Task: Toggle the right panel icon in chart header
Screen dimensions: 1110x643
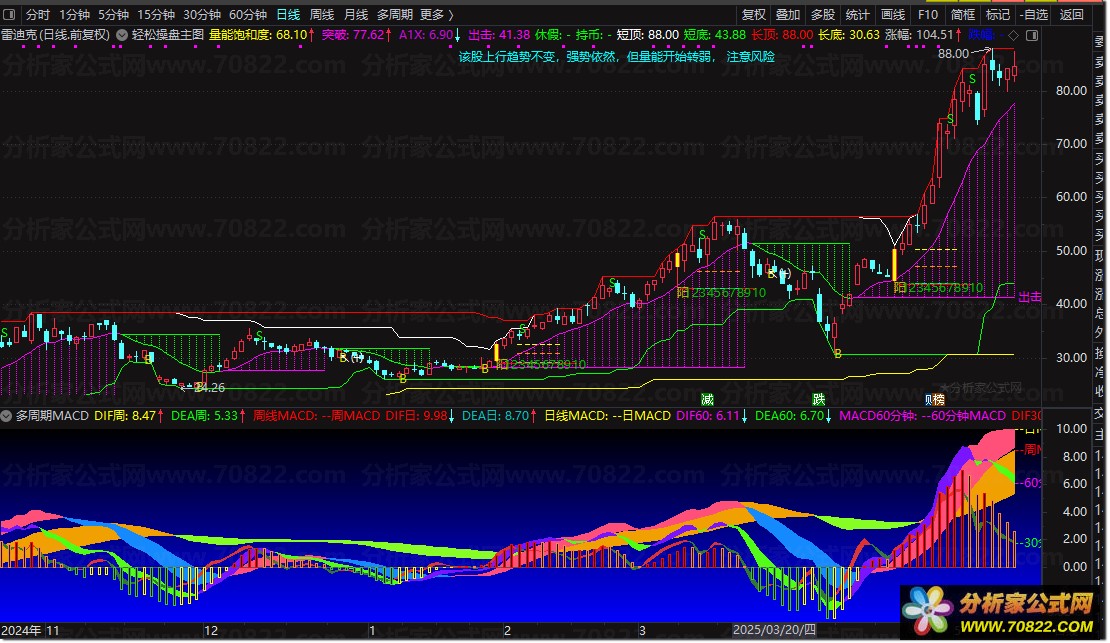Action: (1032, 35)
